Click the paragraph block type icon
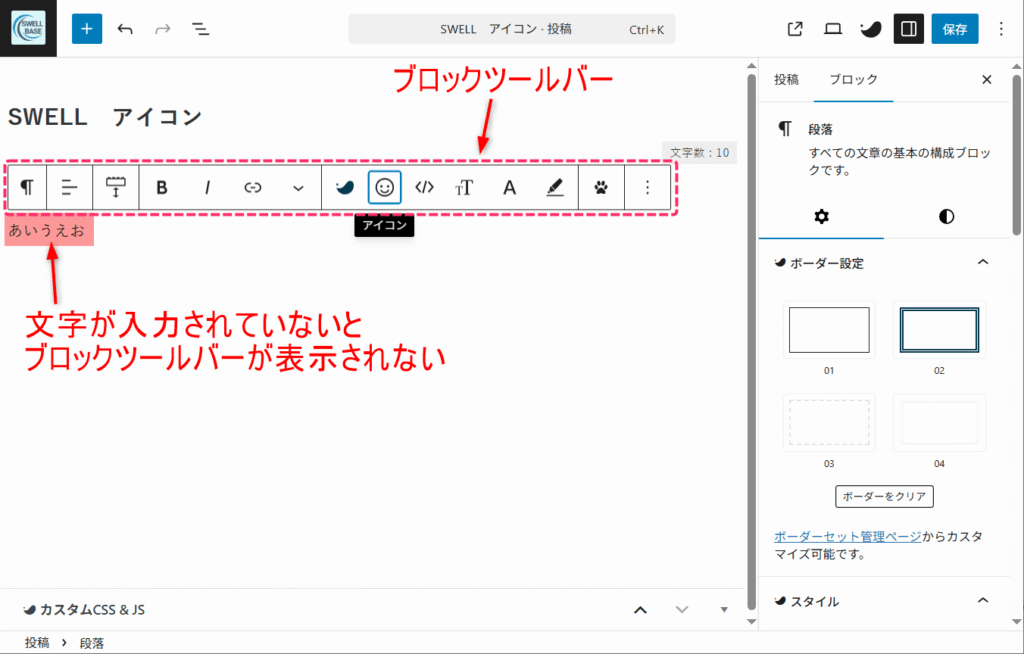 coord(27,188)
